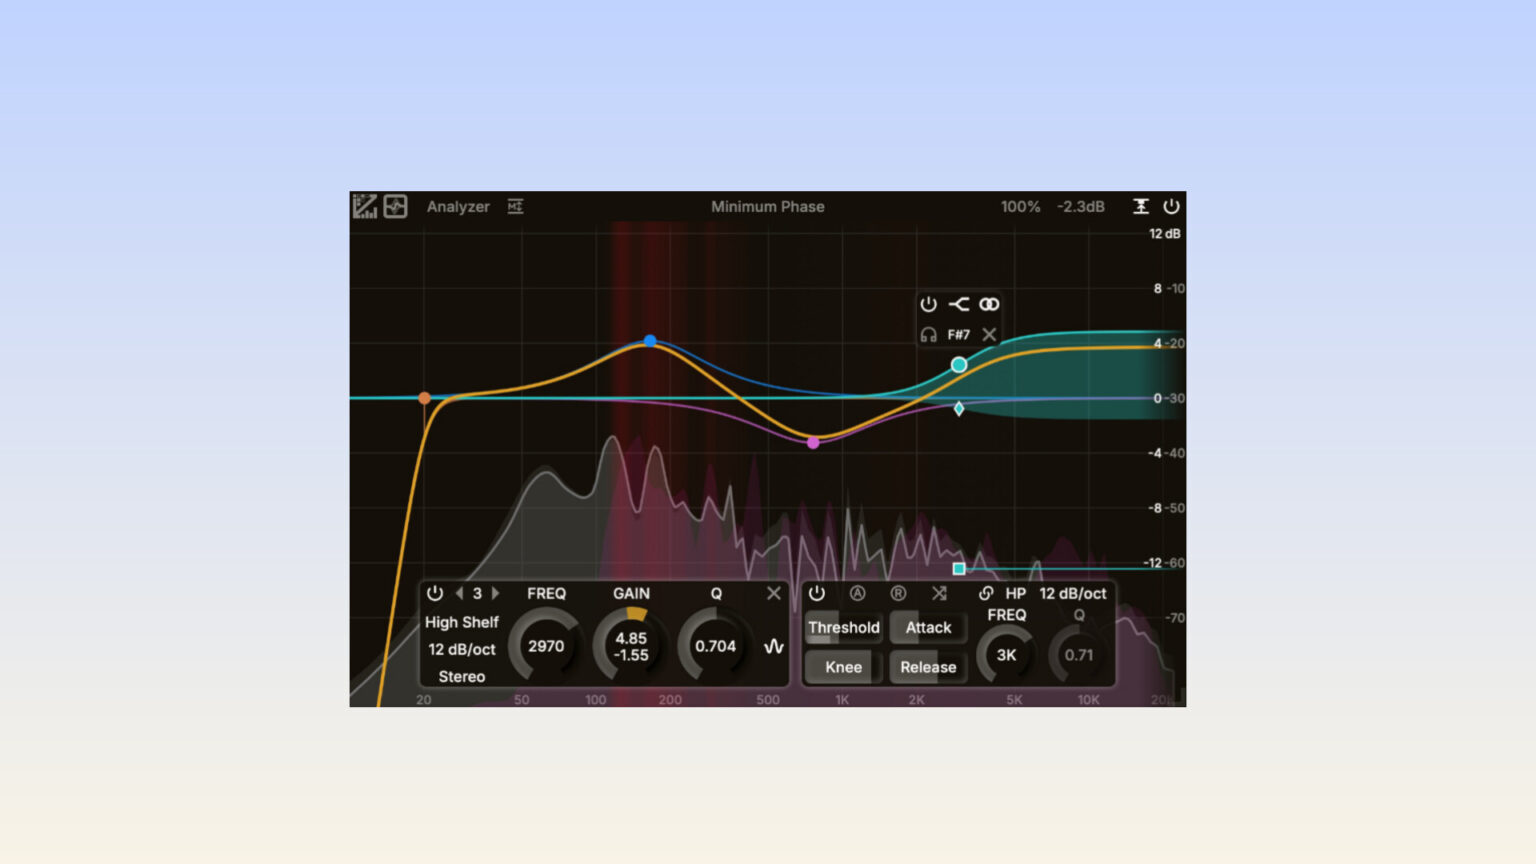Select the Auto (A) icon in dynamics section
The height and width of the screenshot is (864, 1536).
(859, 593)
